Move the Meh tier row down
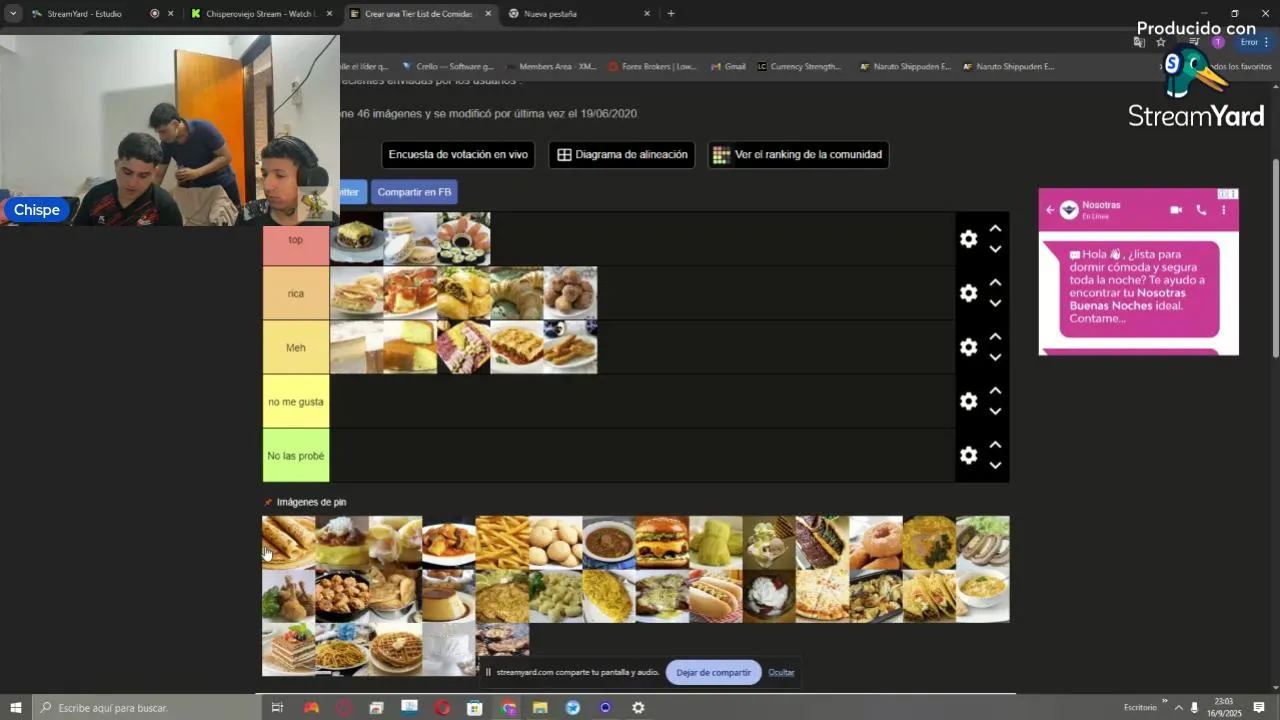The image size is (1280, 720). click(x=995, y=357)
